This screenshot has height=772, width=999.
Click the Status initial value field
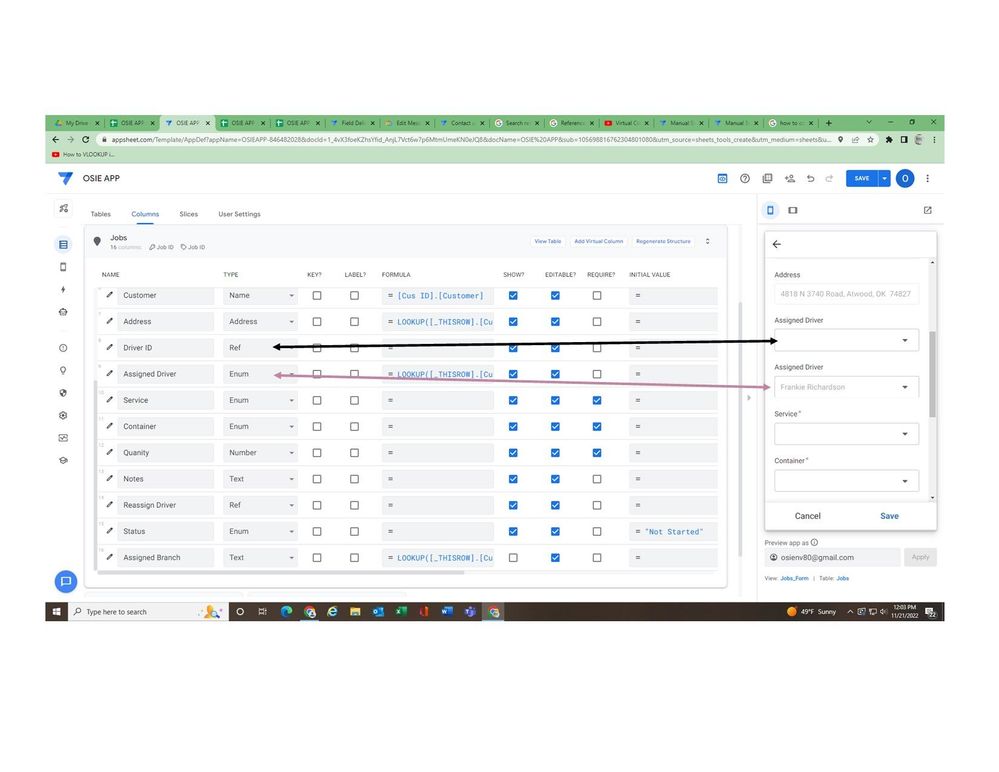[673, 531]
